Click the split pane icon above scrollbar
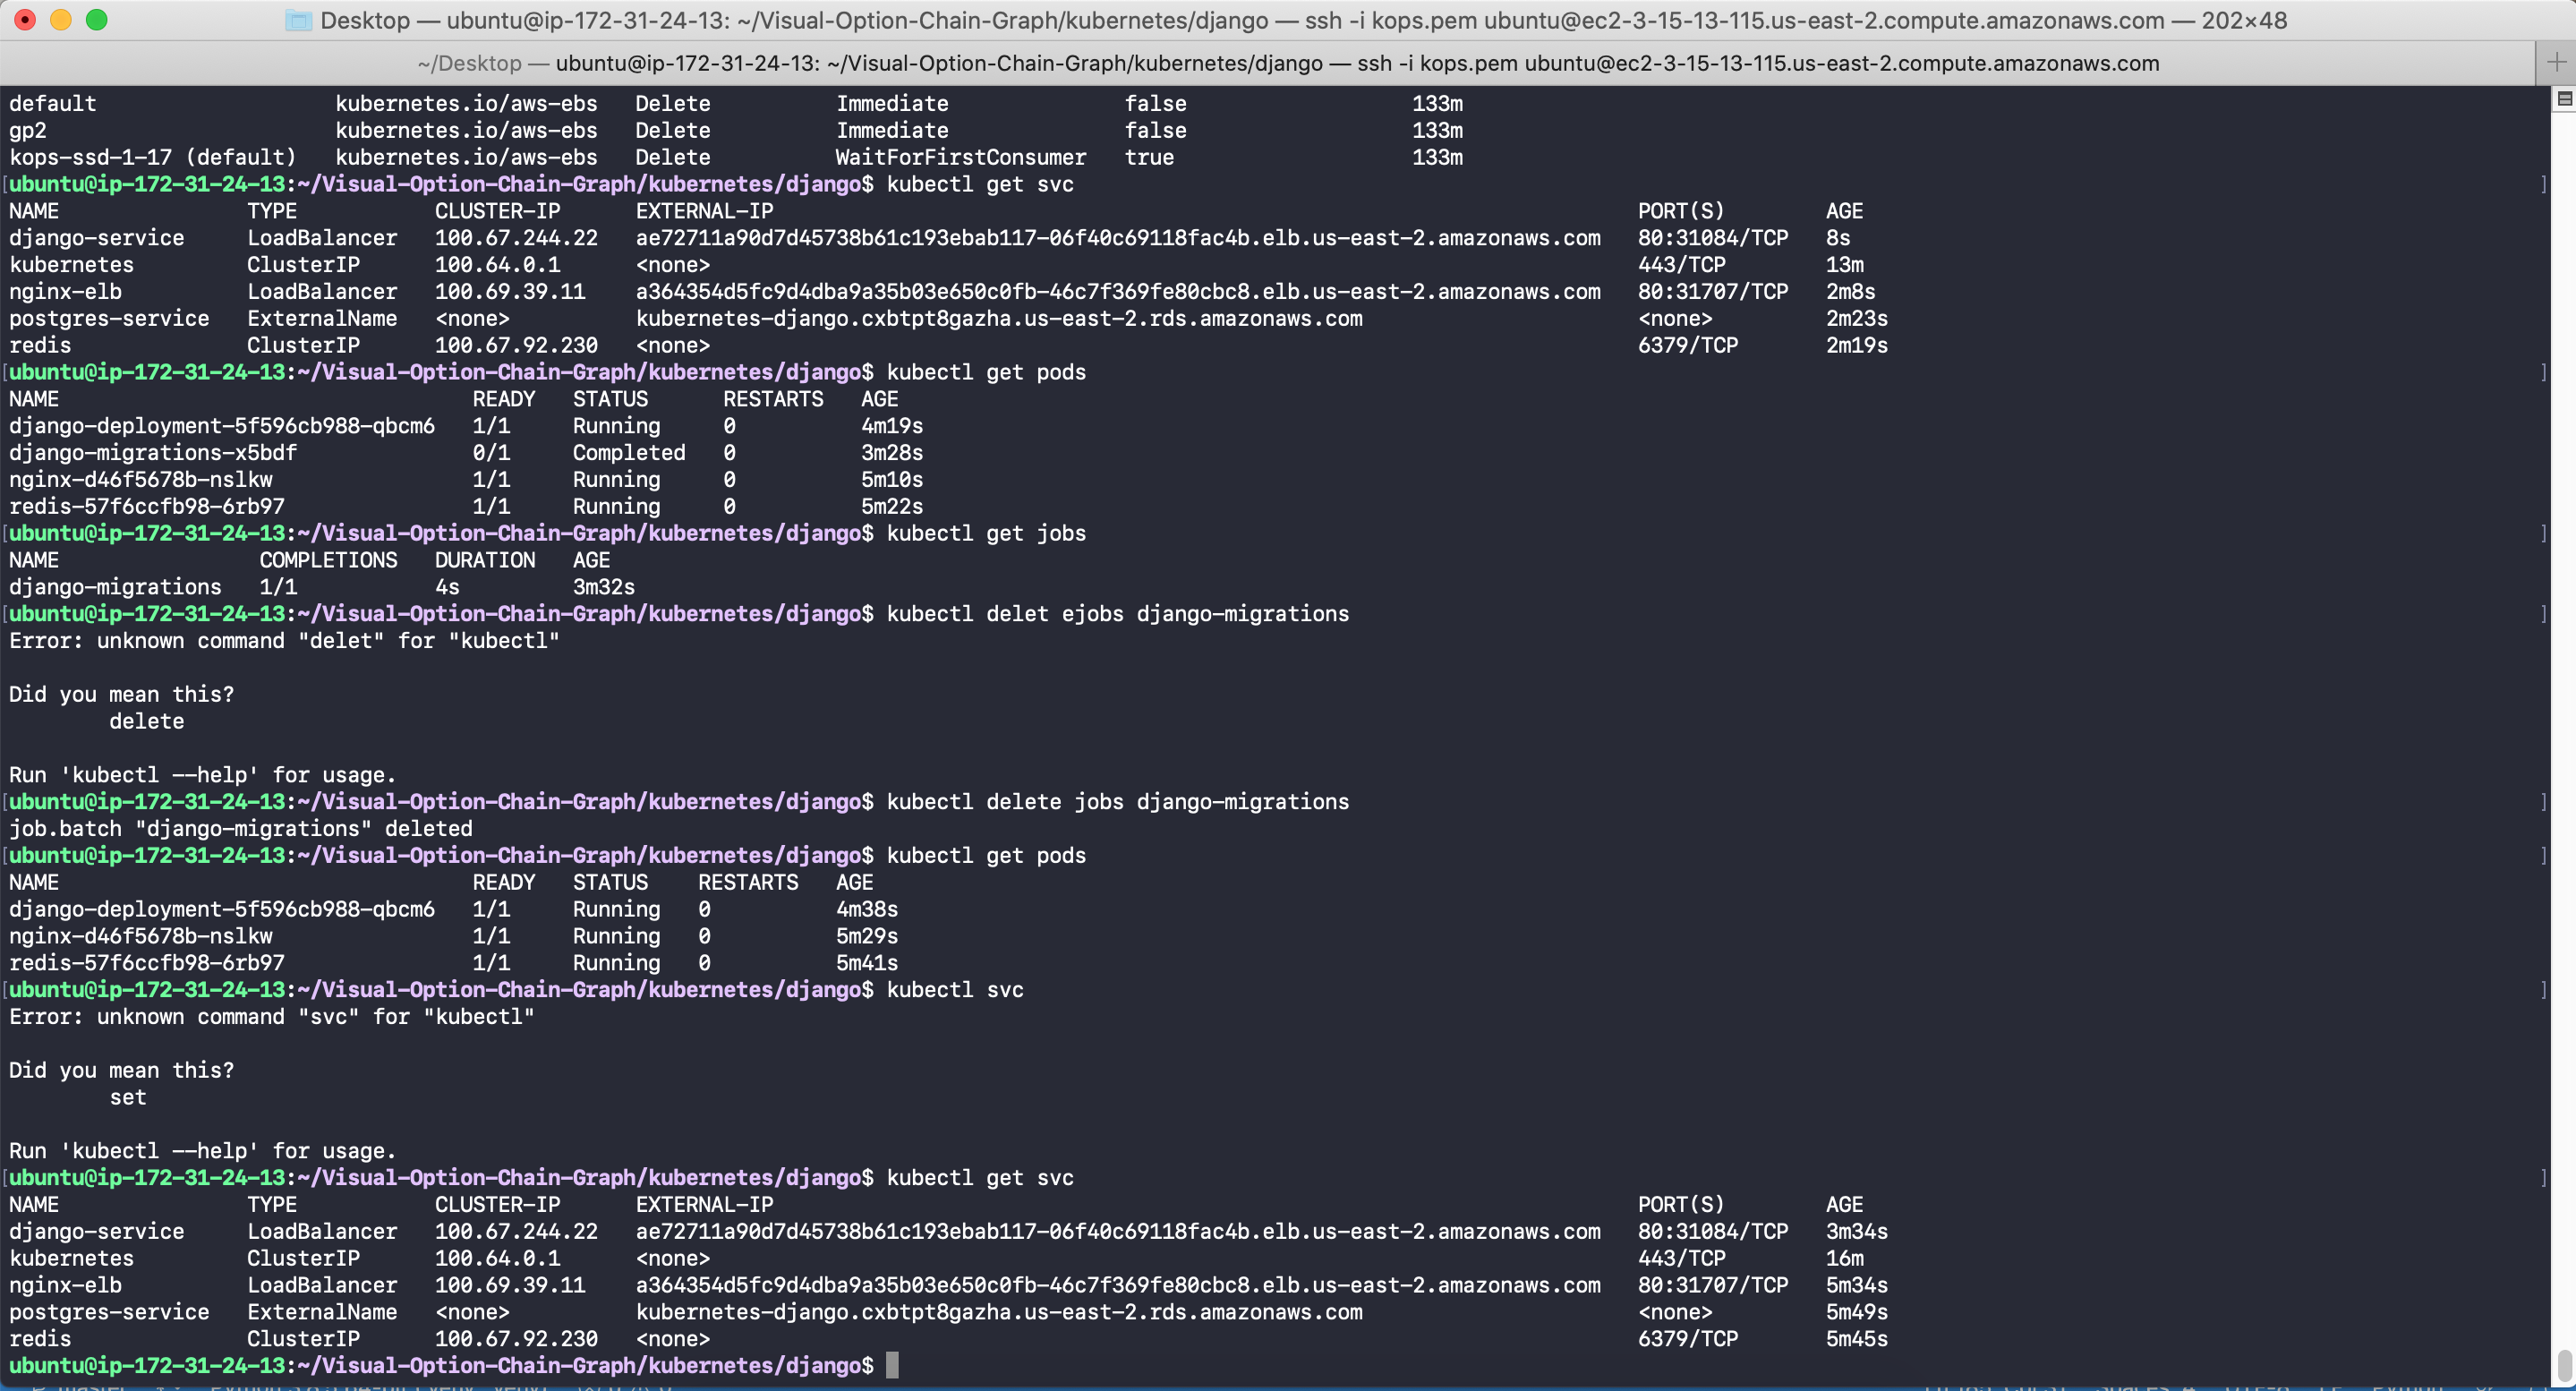Screen dimensions: 2576x1391 (x=2564, y=99)
